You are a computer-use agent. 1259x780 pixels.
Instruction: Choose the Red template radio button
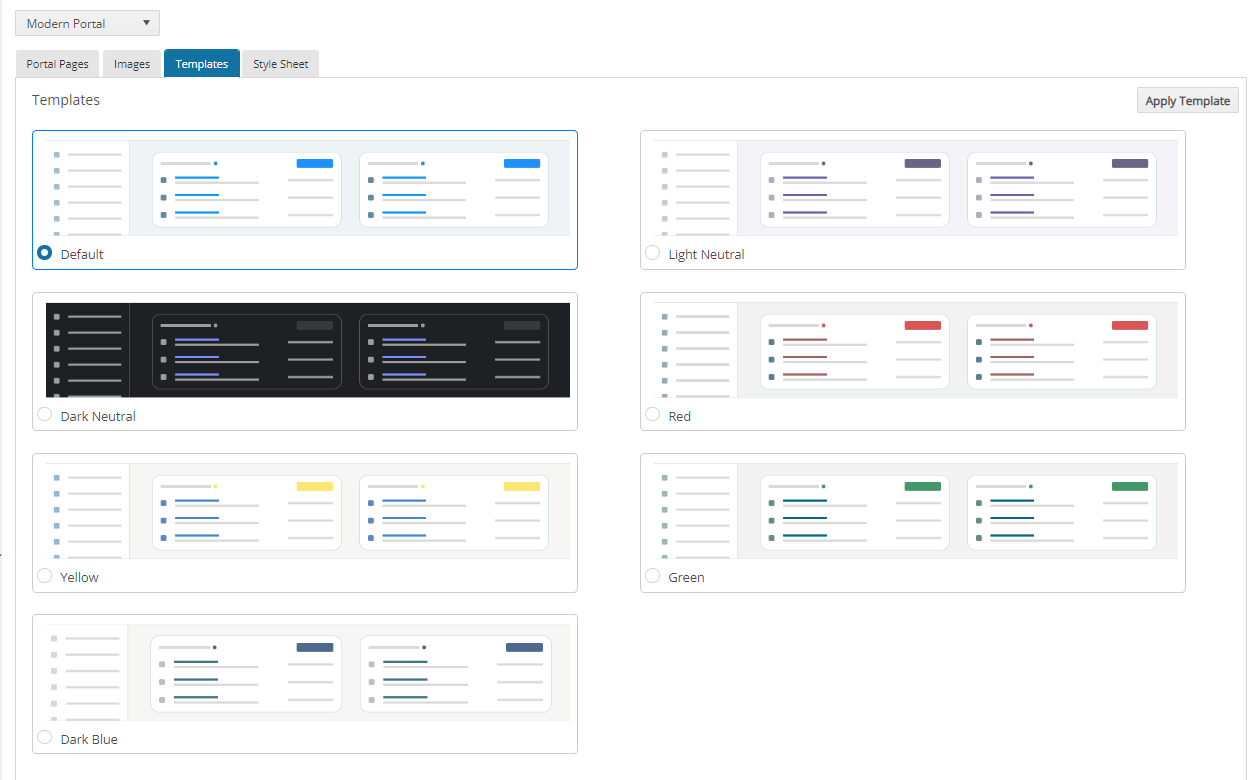[x=653, y=415]
